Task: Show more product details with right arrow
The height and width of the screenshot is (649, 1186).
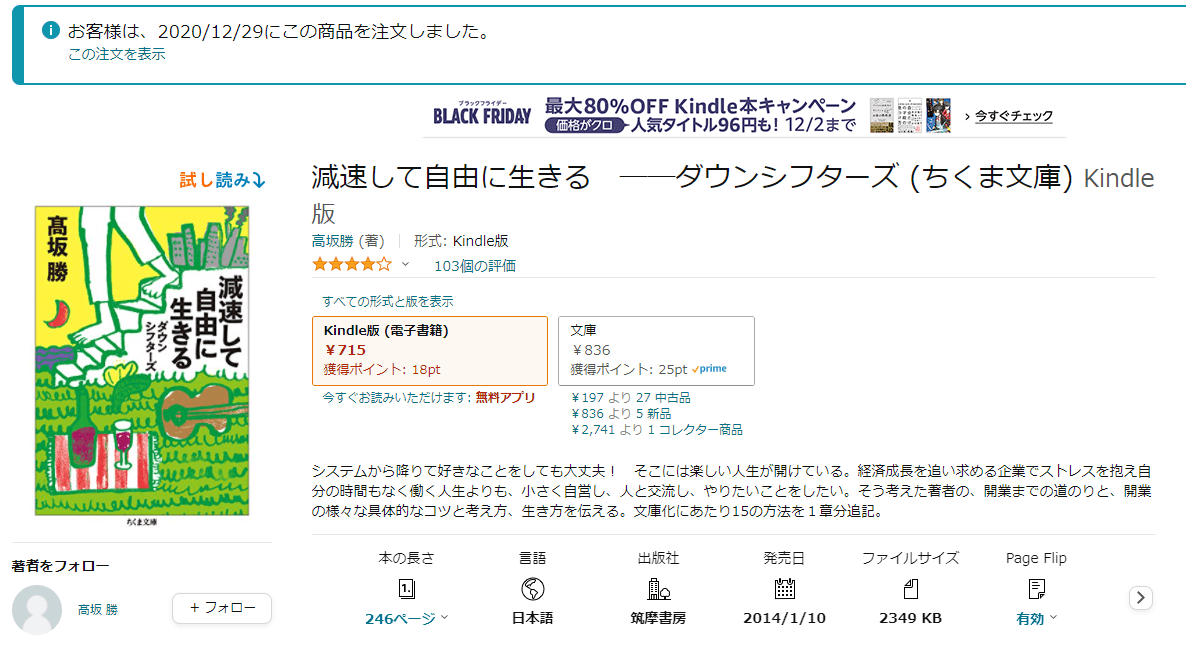Action: 1141,598
